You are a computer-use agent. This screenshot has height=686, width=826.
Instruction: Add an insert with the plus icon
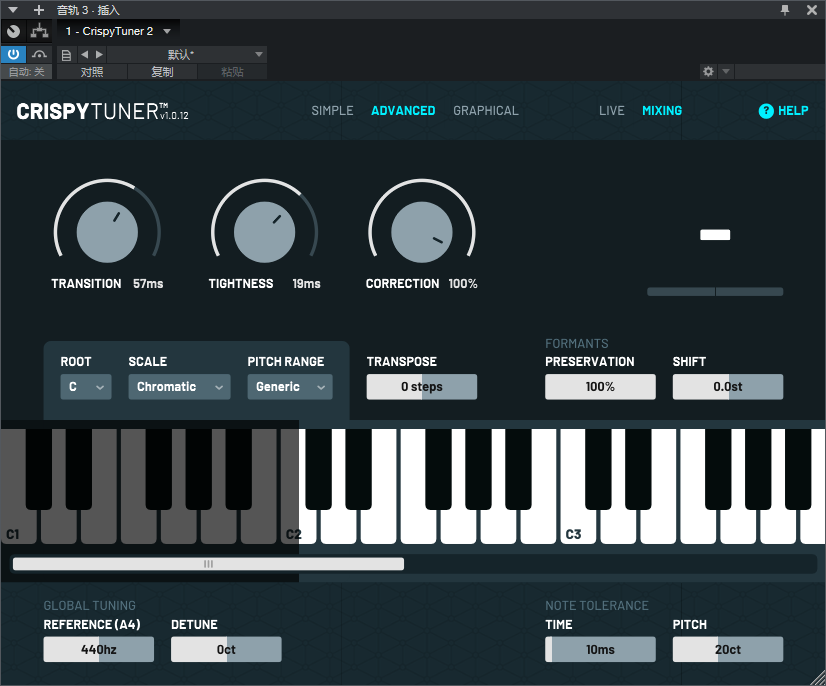[38, 9]
